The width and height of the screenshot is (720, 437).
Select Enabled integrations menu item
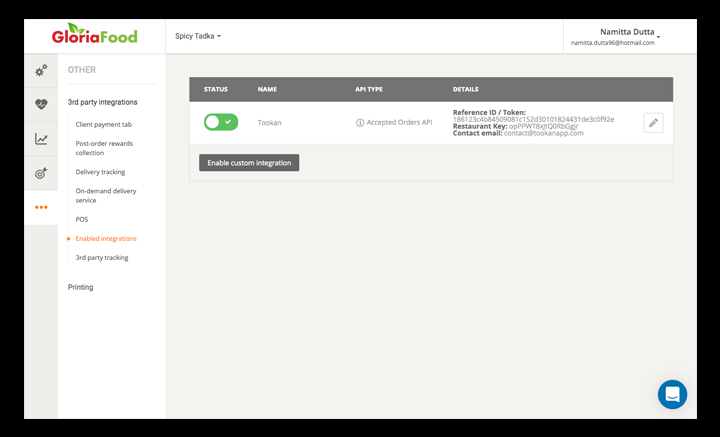106,239
